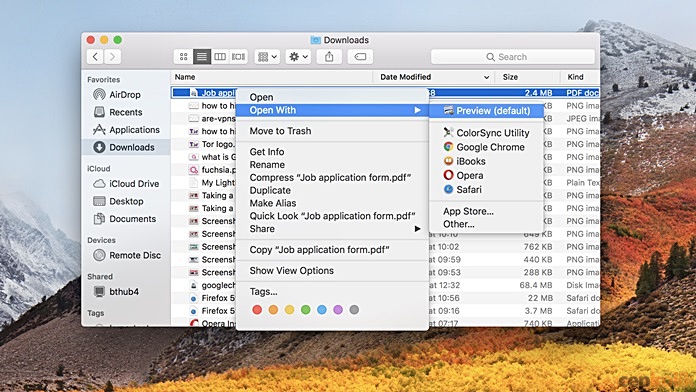Screen dimensions: 696x392
Task: Switch to icon view
Action: click(x=183, y=56)
